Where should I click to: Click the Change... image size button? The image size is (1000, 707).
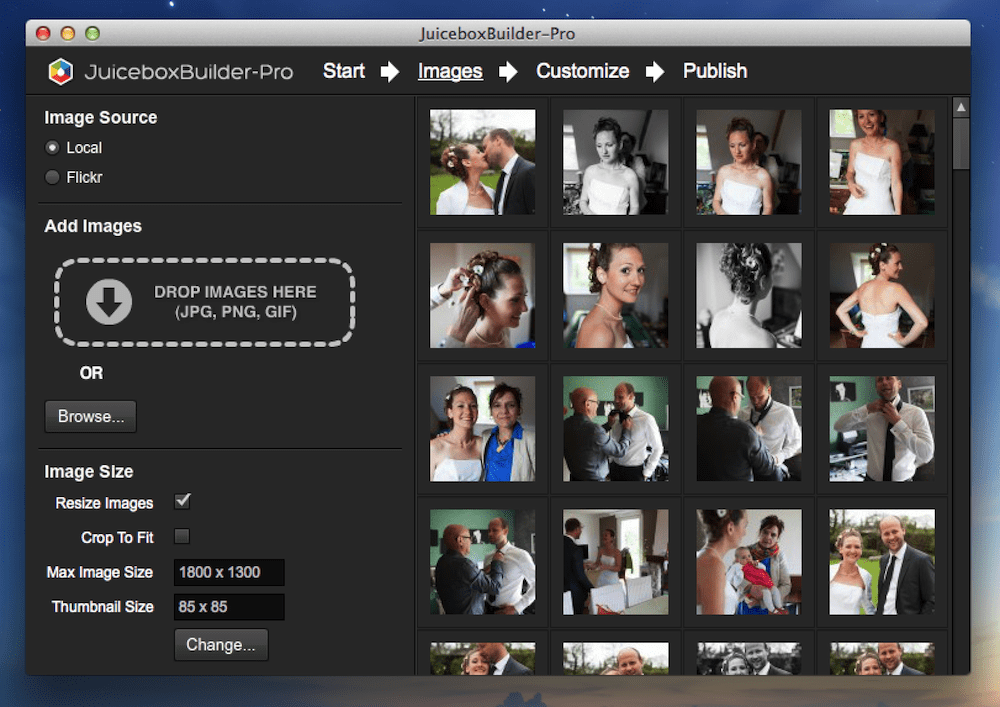point(221,645)
